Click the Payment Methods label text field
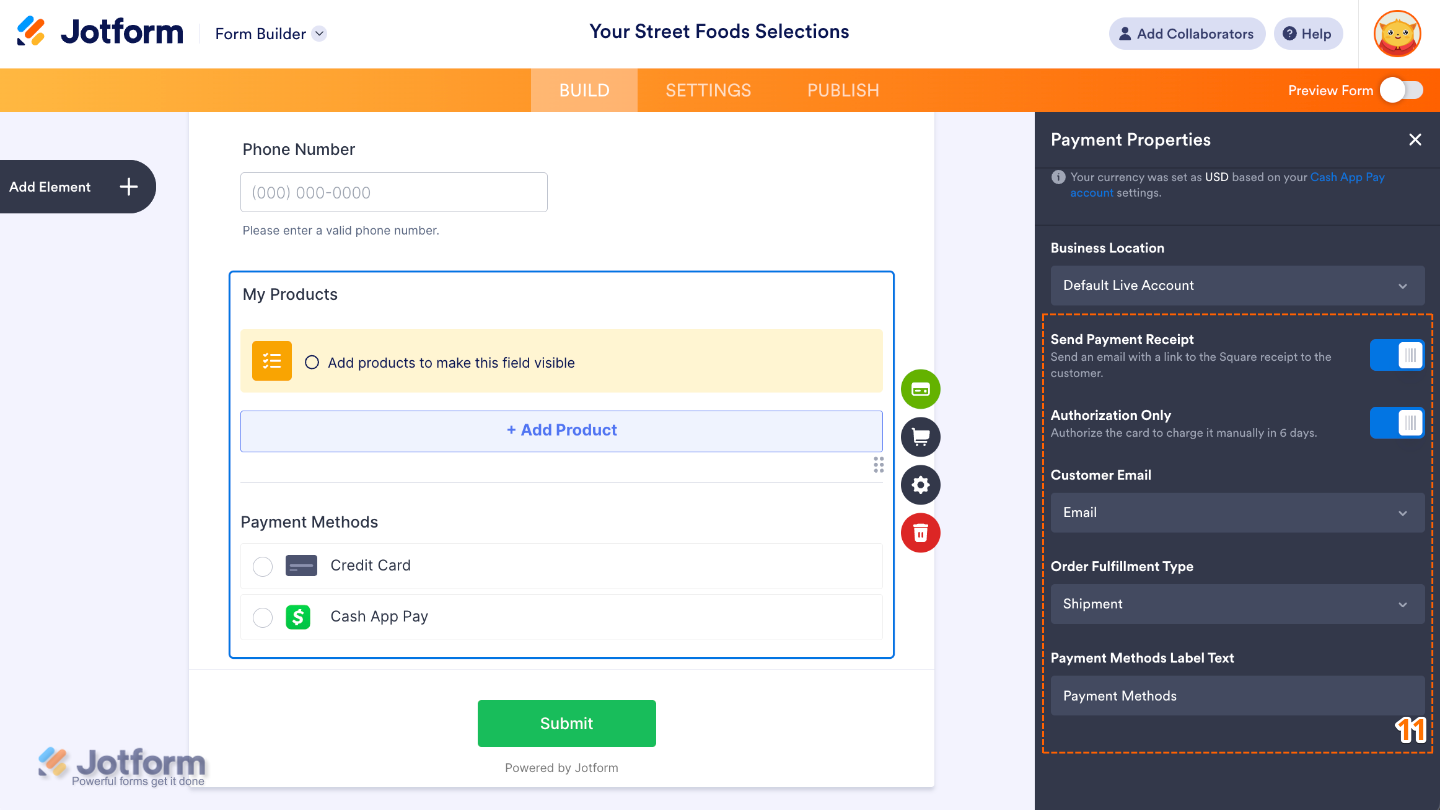Screen dimensions: 1440x810 click(1237, 696)
